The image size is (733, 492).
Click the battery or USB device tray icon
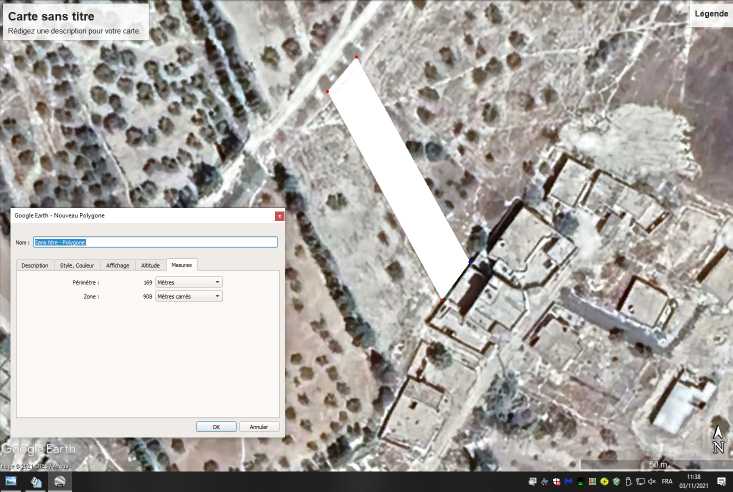click(x=628, y=482)
